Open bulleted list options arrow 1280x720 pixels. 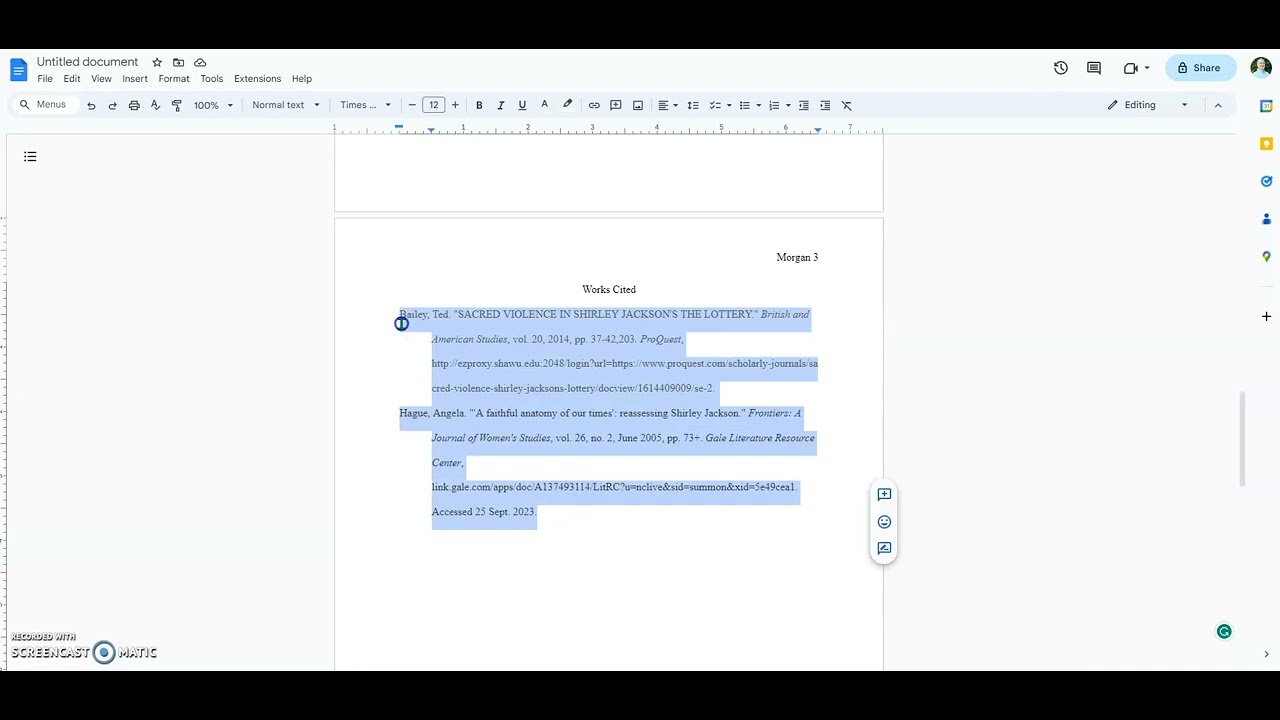coord(758,105)
